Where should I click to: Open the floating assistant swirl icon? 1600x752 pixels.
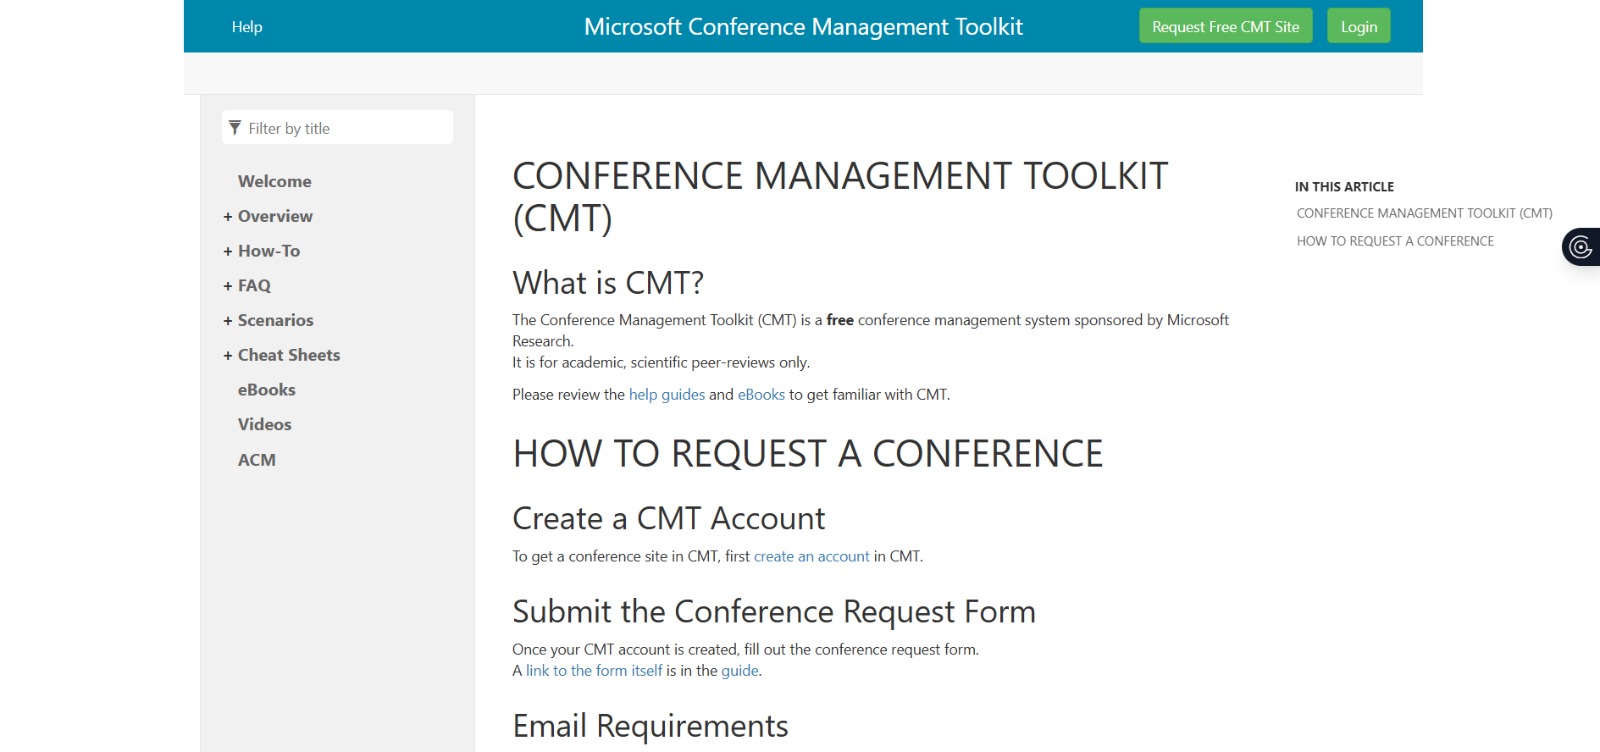(1581, 247)
